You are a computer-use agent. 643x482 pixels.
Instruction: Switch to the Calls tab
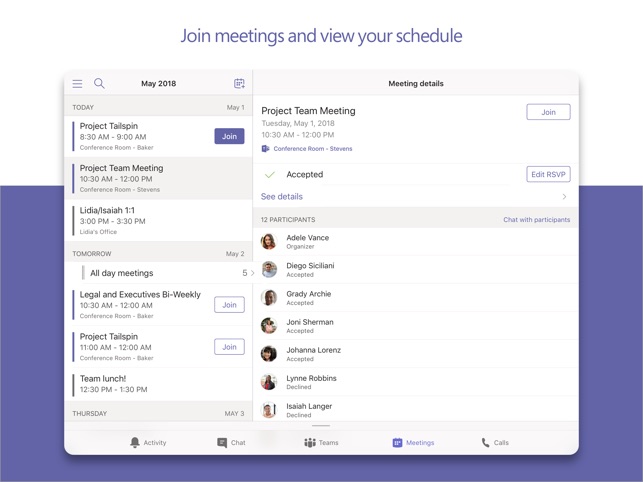pyautogui.click(x=495, y=443)
